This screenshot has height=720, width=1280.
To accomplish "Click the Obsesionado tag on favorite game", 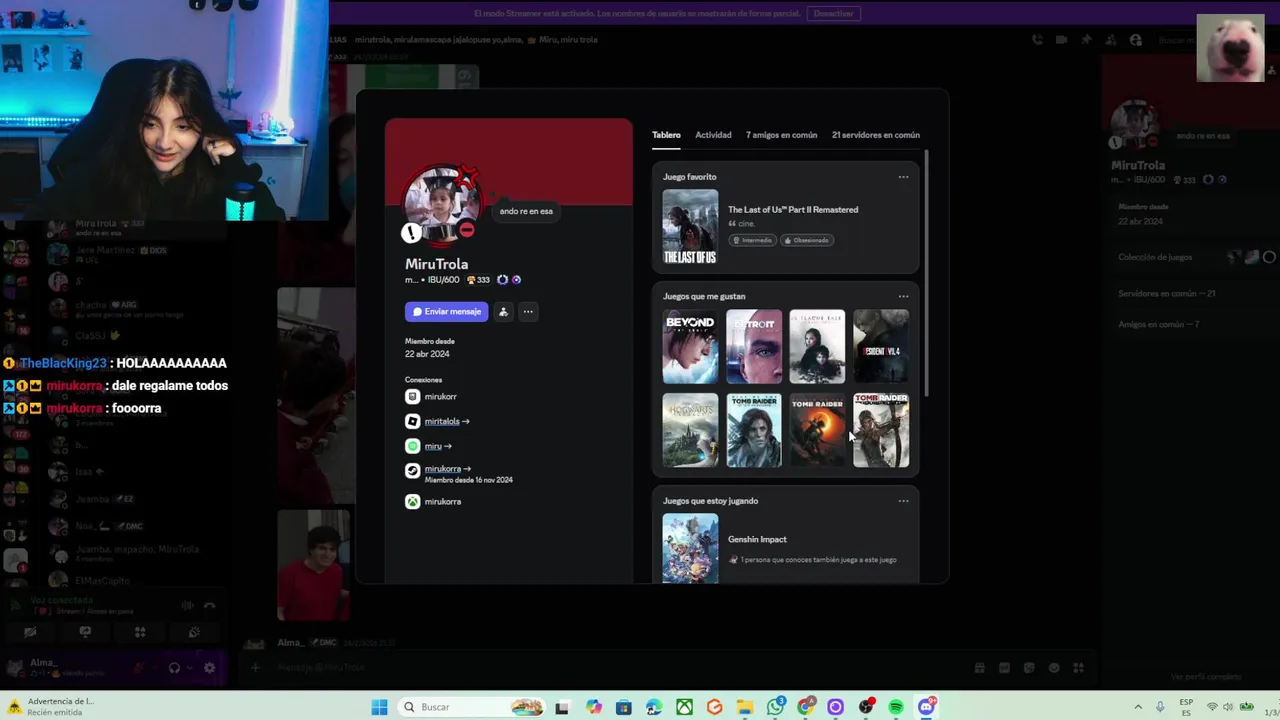I will point(806,240).
